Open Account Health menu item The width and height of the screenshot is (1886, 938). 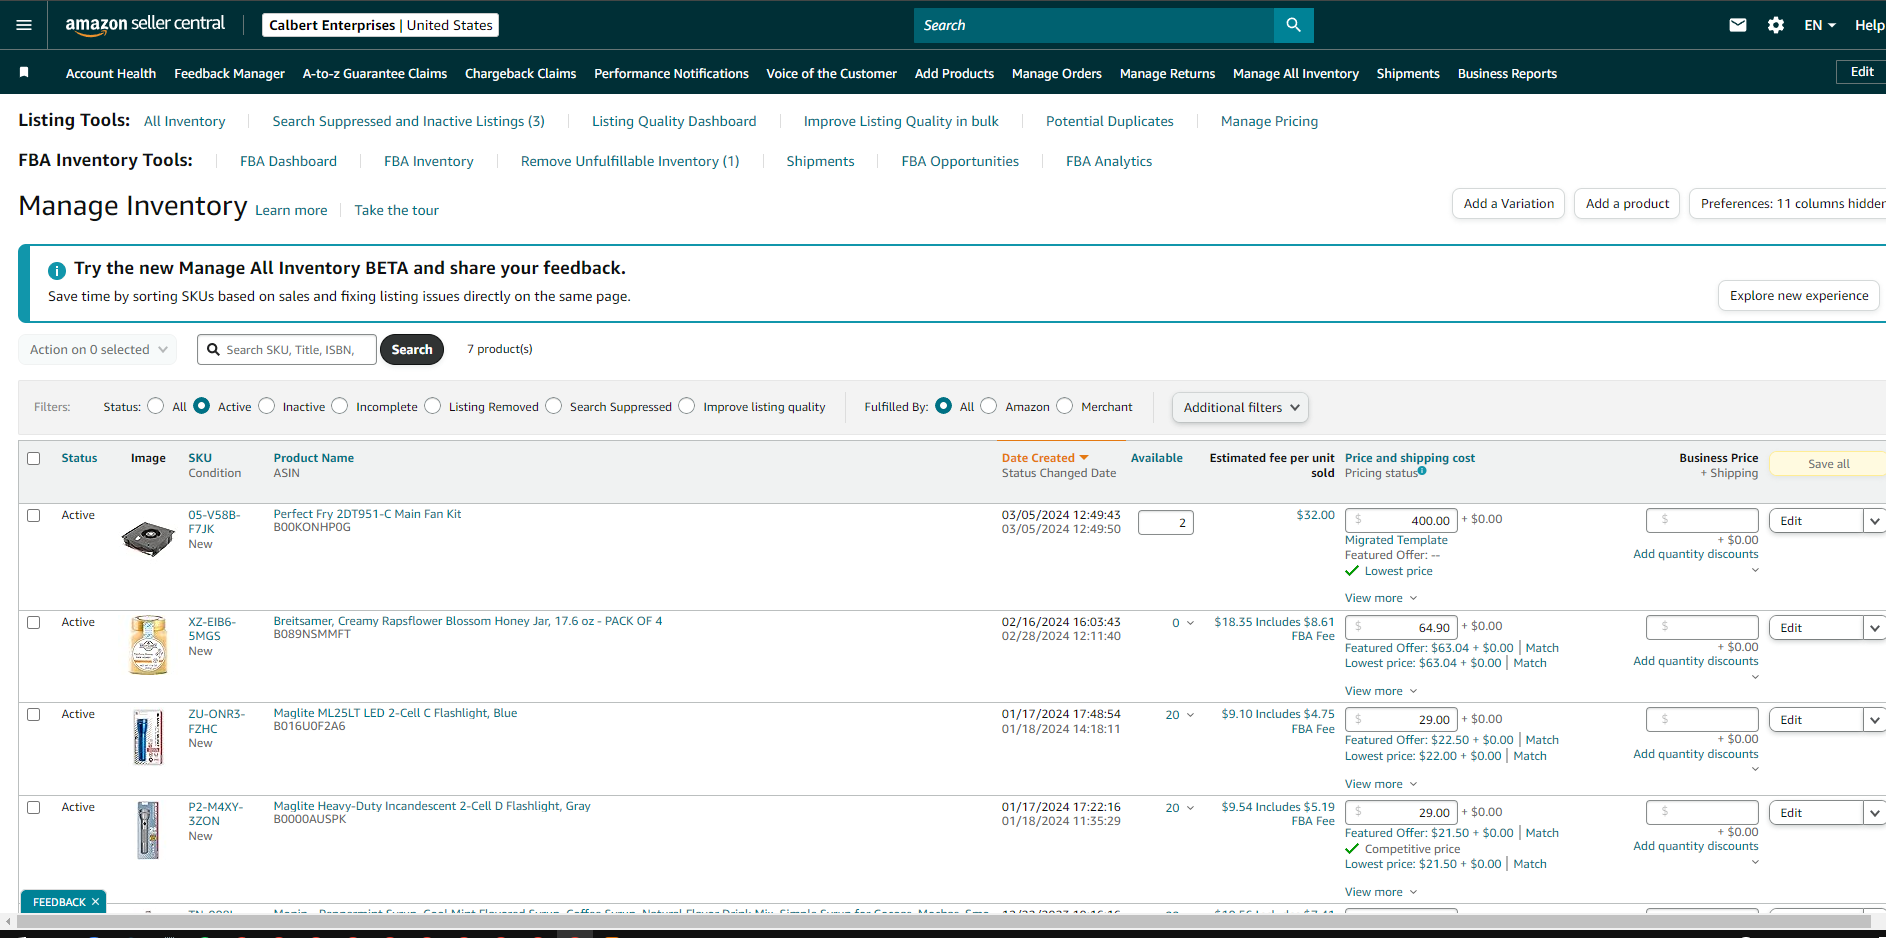pos(111,73)
